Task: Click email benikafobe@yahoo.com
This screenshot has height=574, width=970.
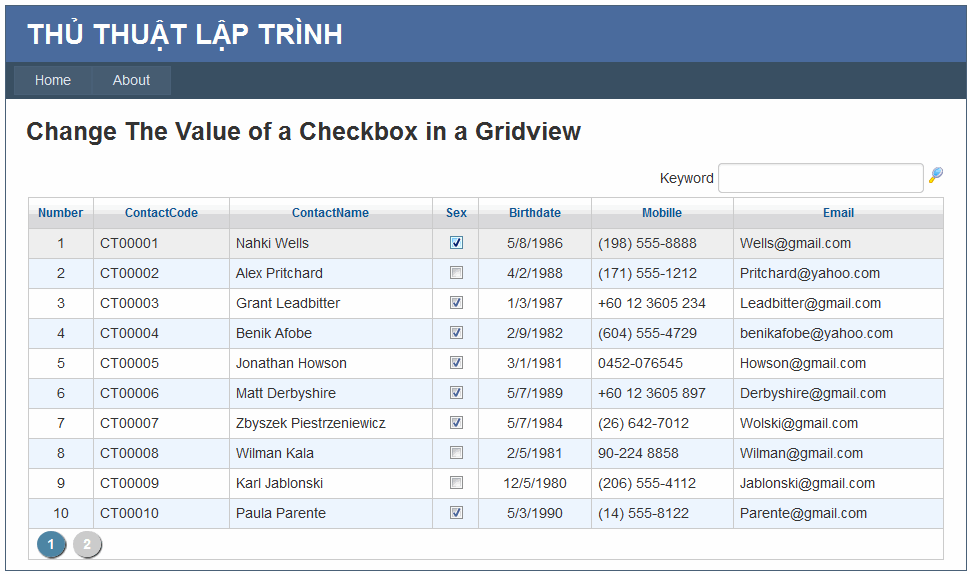Action: [817, 333]
